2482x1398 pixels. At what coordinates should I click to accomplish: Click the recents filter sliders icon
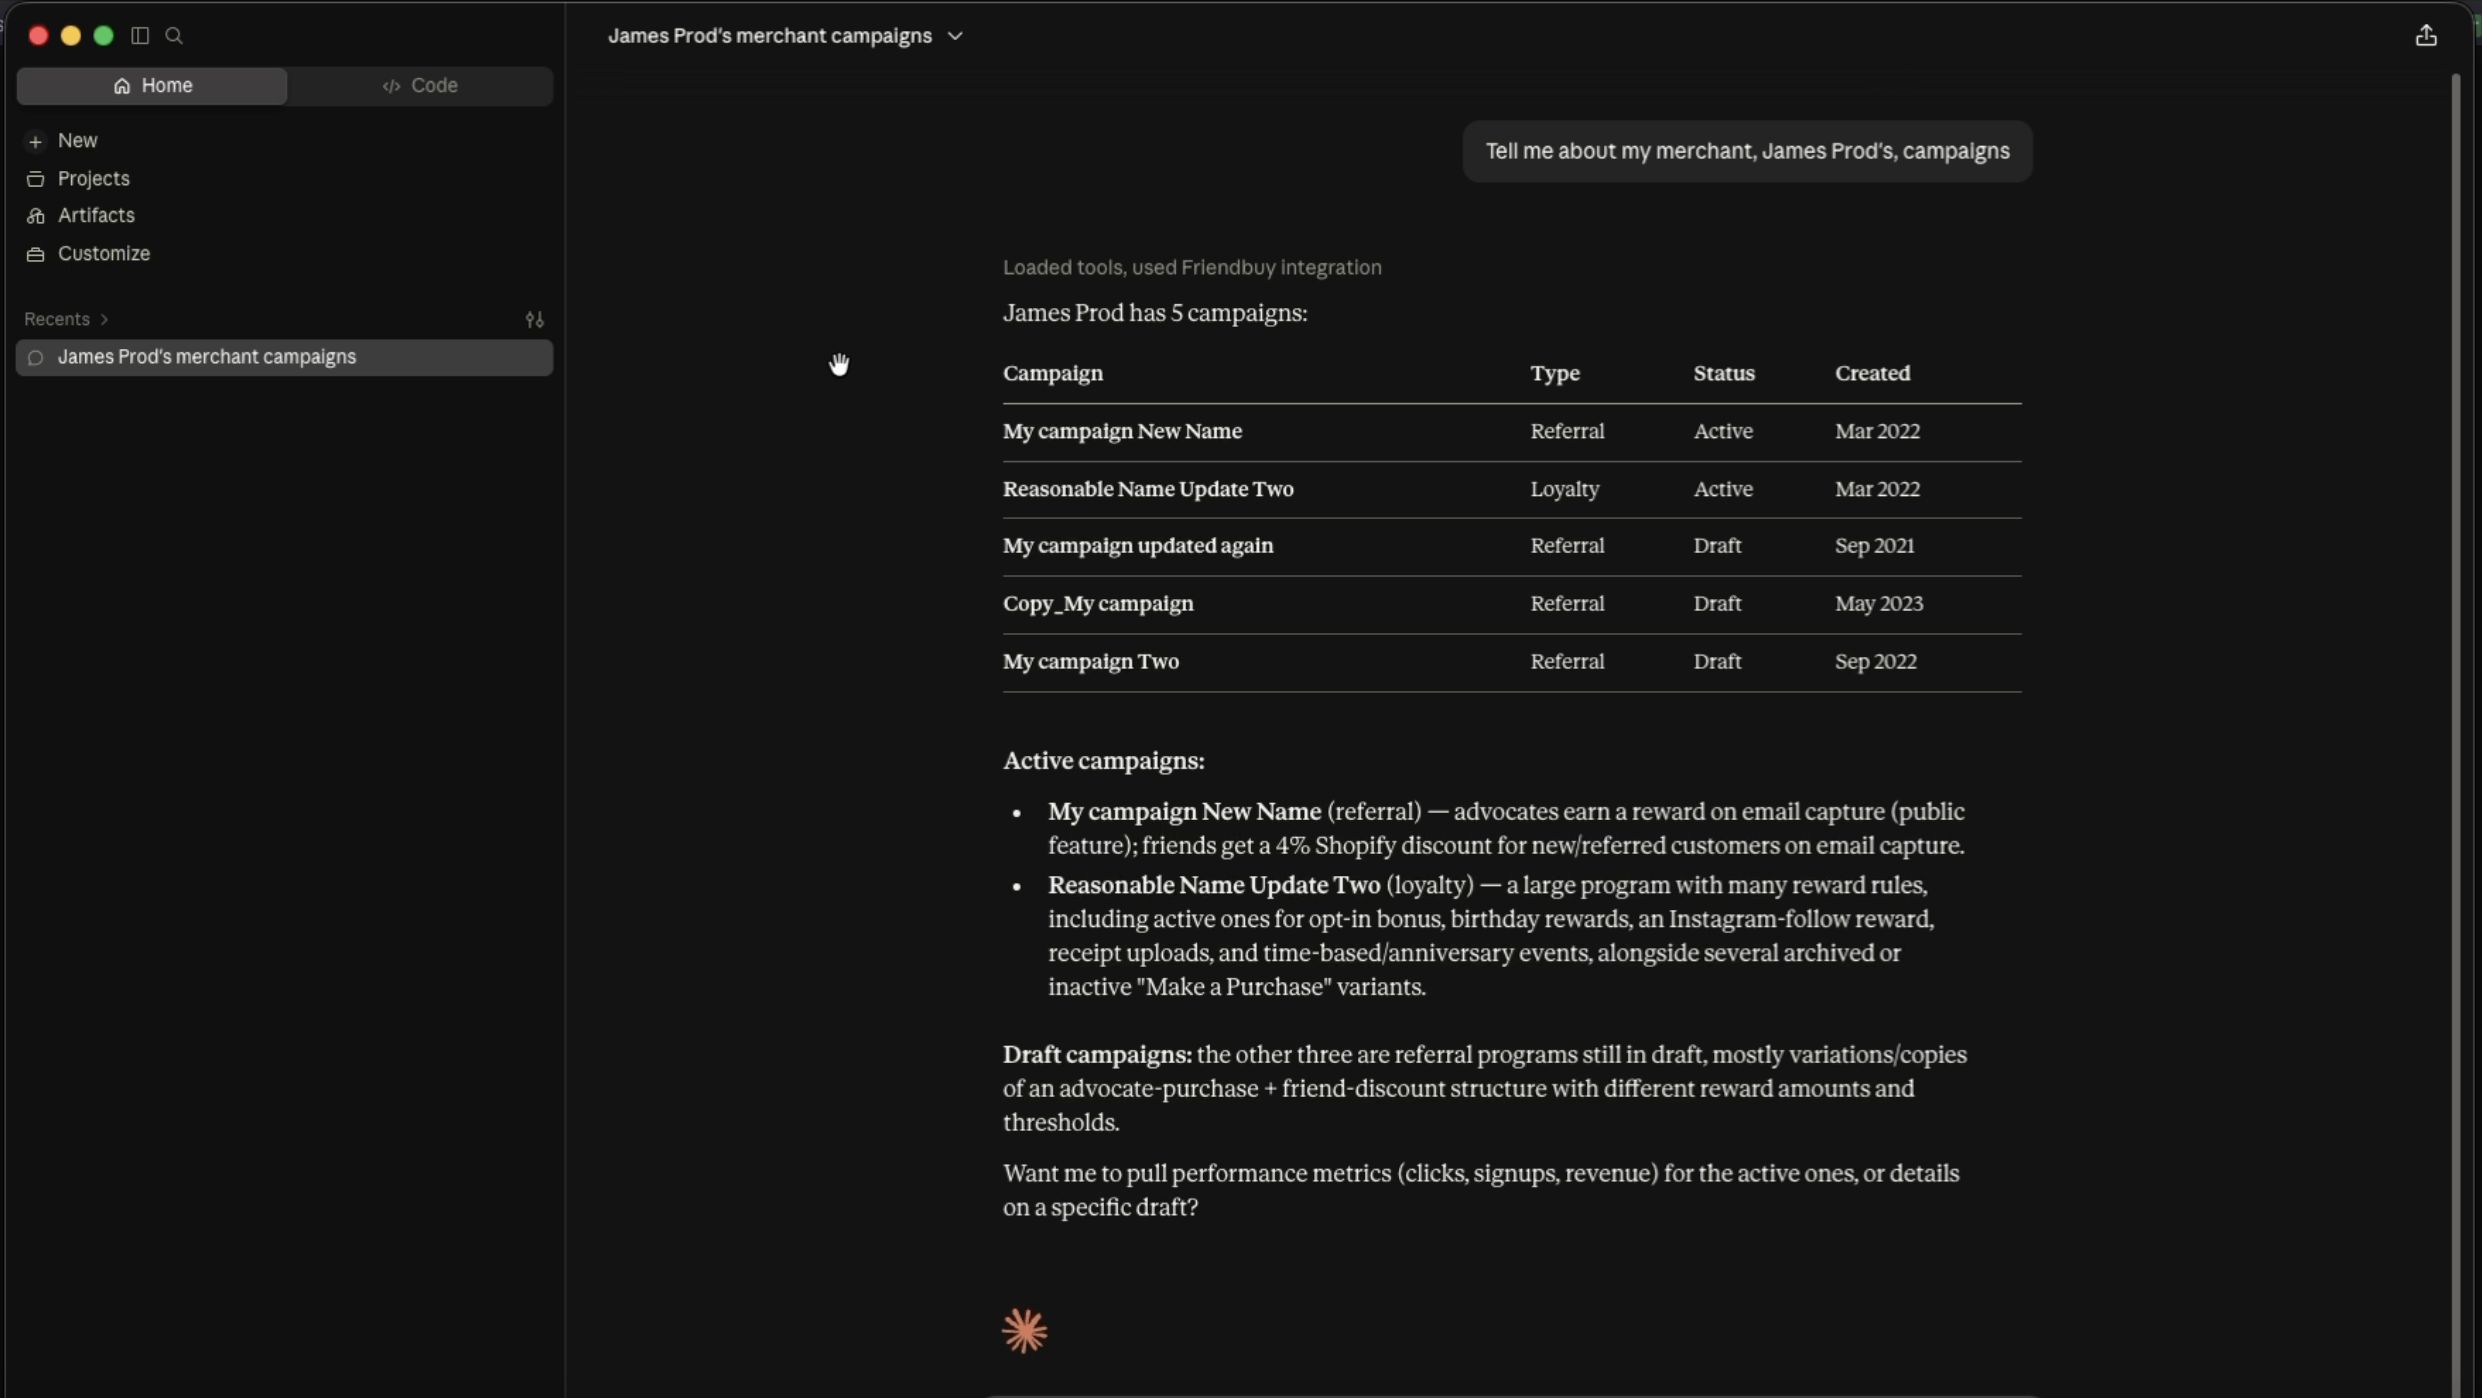tap(535, 320)
